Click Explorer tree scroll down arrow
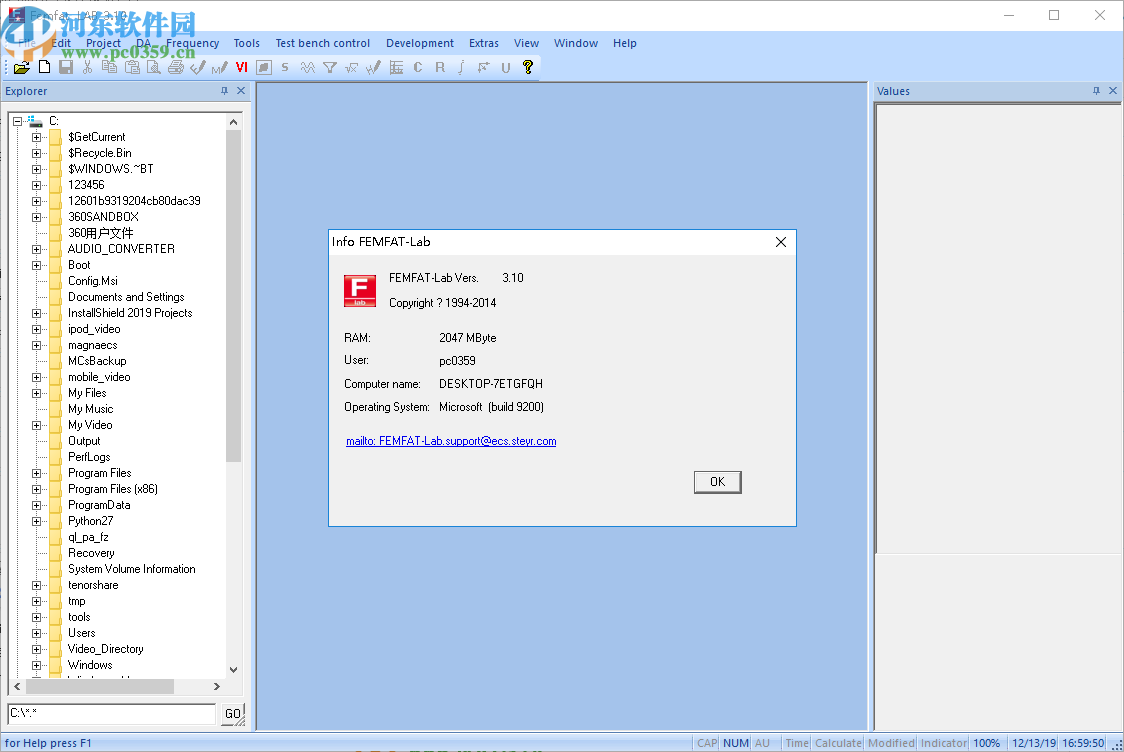 (234, 670)
